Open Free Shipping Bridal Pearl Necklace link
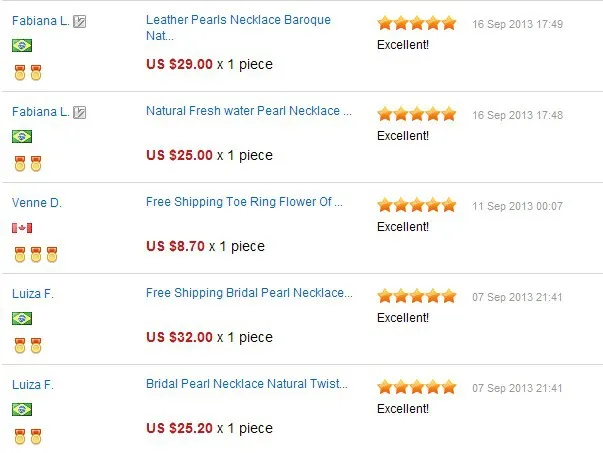 (249, 293)
